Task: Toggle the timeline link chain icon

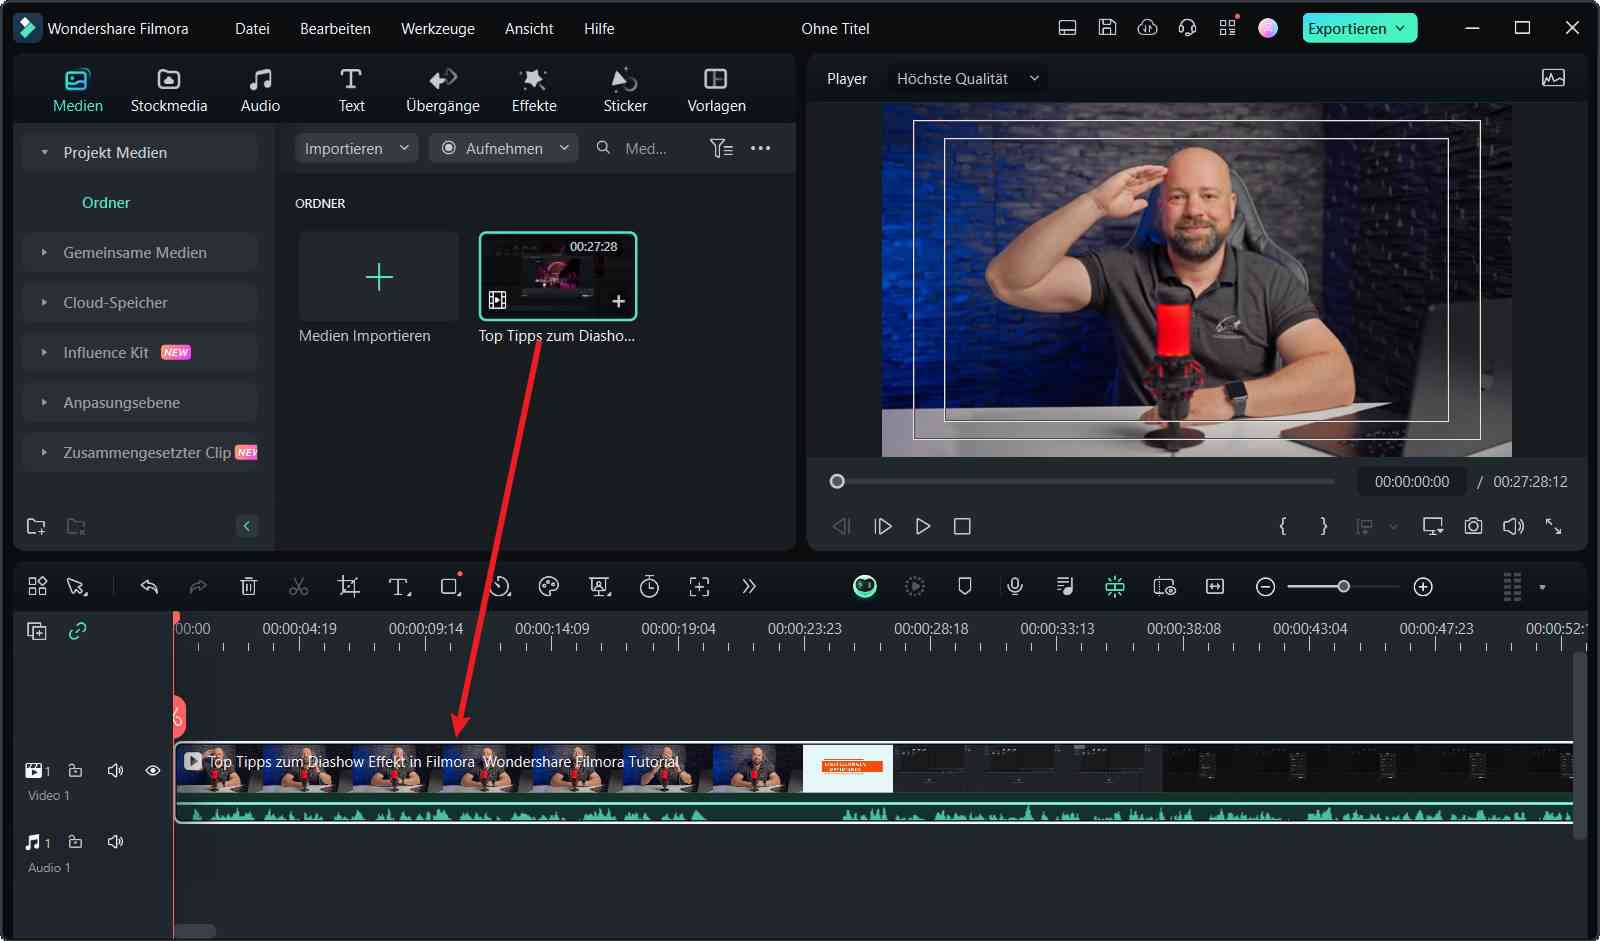Action: [x=77, y=630]
